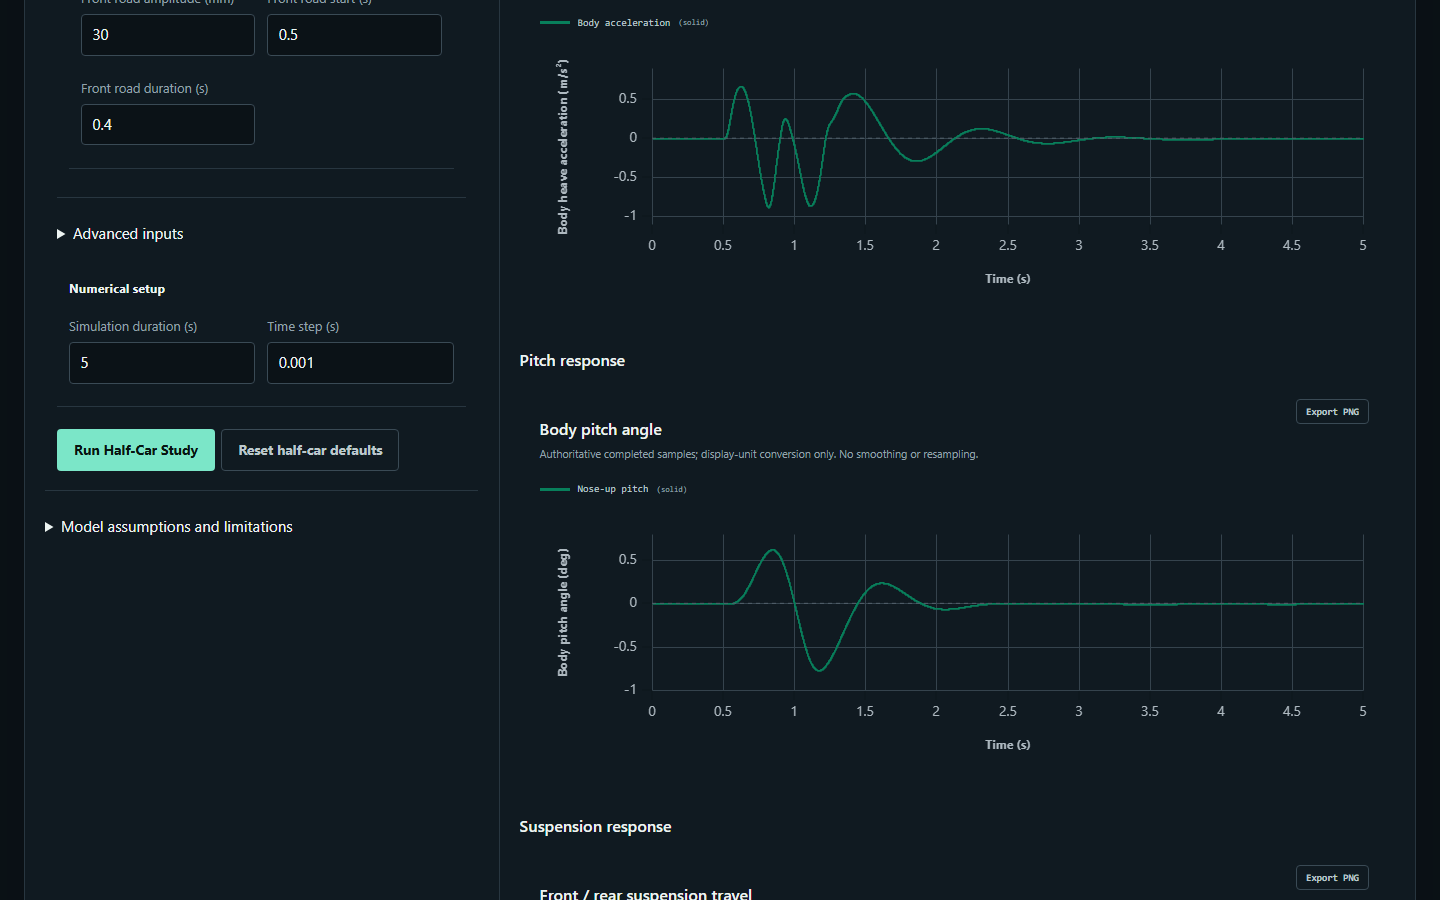Edit the Simulation duration field
Image resolution: width=1440 pixels, height=900 pixels.
(162, 363)
